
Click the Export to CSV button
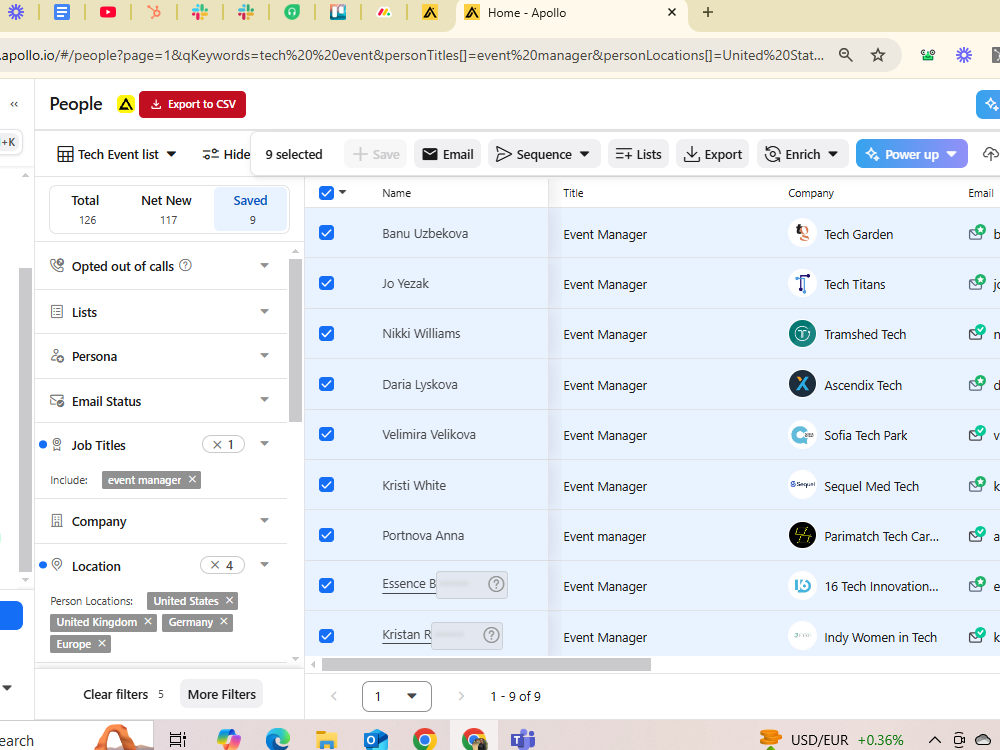pos(192,105)
